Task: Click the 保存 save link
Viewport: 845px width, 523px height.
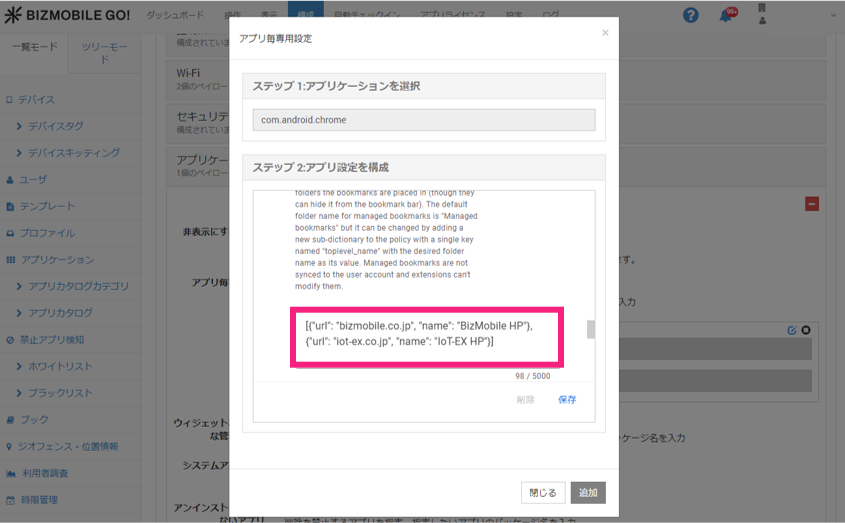Action: pyautogui.click(x=567, y=399)
